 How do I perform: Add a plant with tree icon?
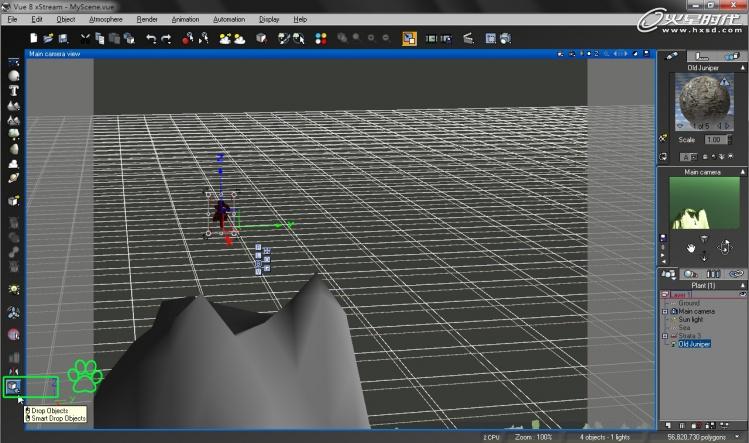(x=14, y=134)
